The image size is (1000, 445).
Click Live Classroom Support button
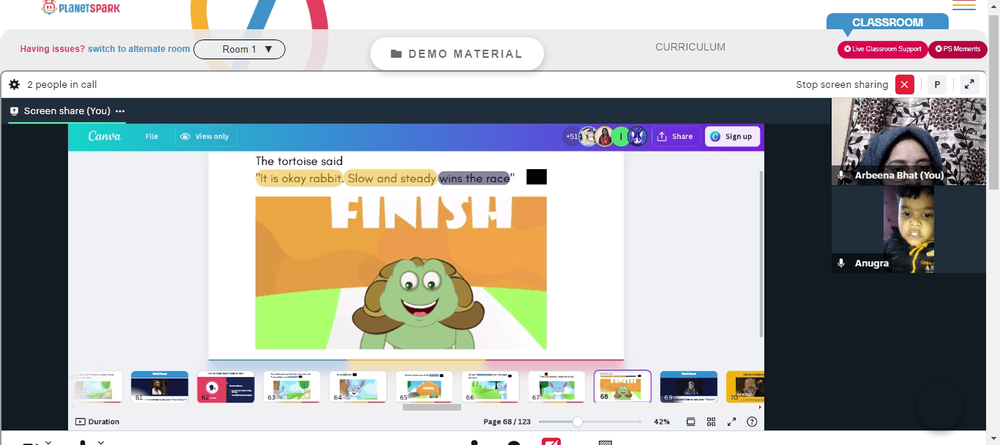[882, 49]
